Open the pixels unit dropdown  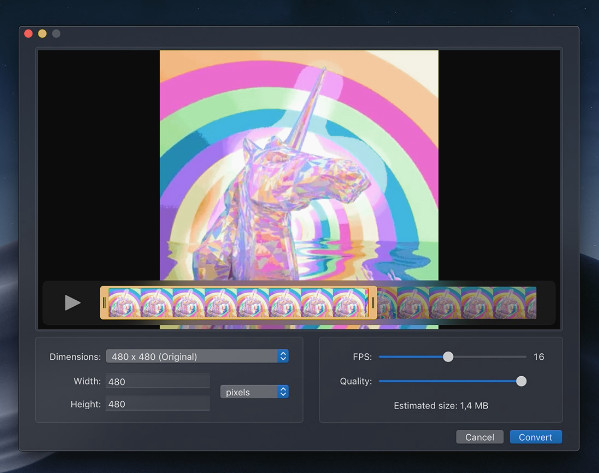click(254, 392)
